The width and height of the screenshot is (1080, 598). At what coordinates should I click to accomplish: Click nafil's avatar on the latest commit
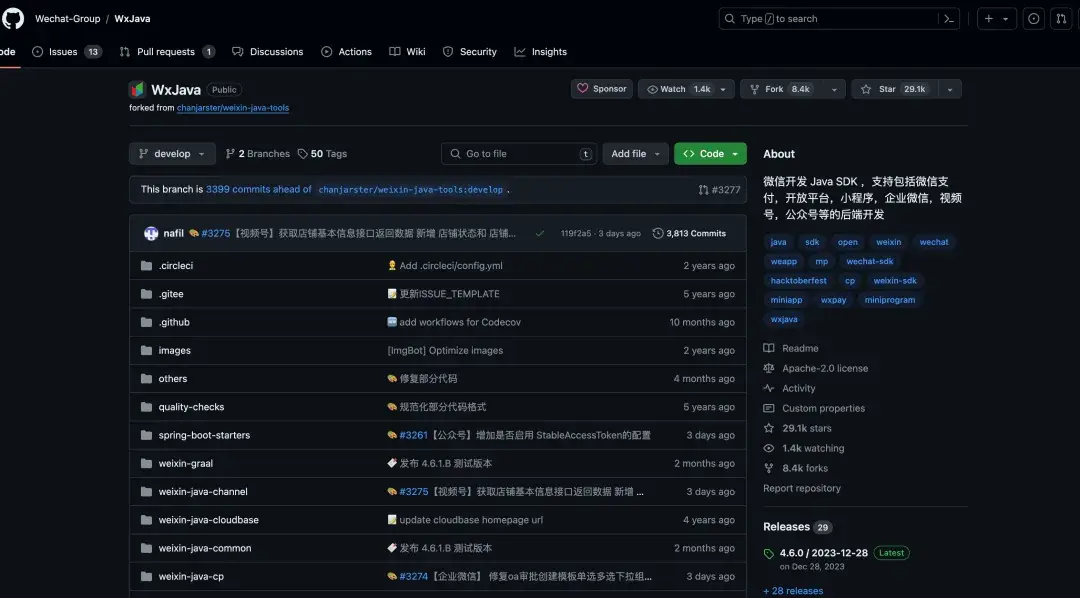tap(151, 232)
